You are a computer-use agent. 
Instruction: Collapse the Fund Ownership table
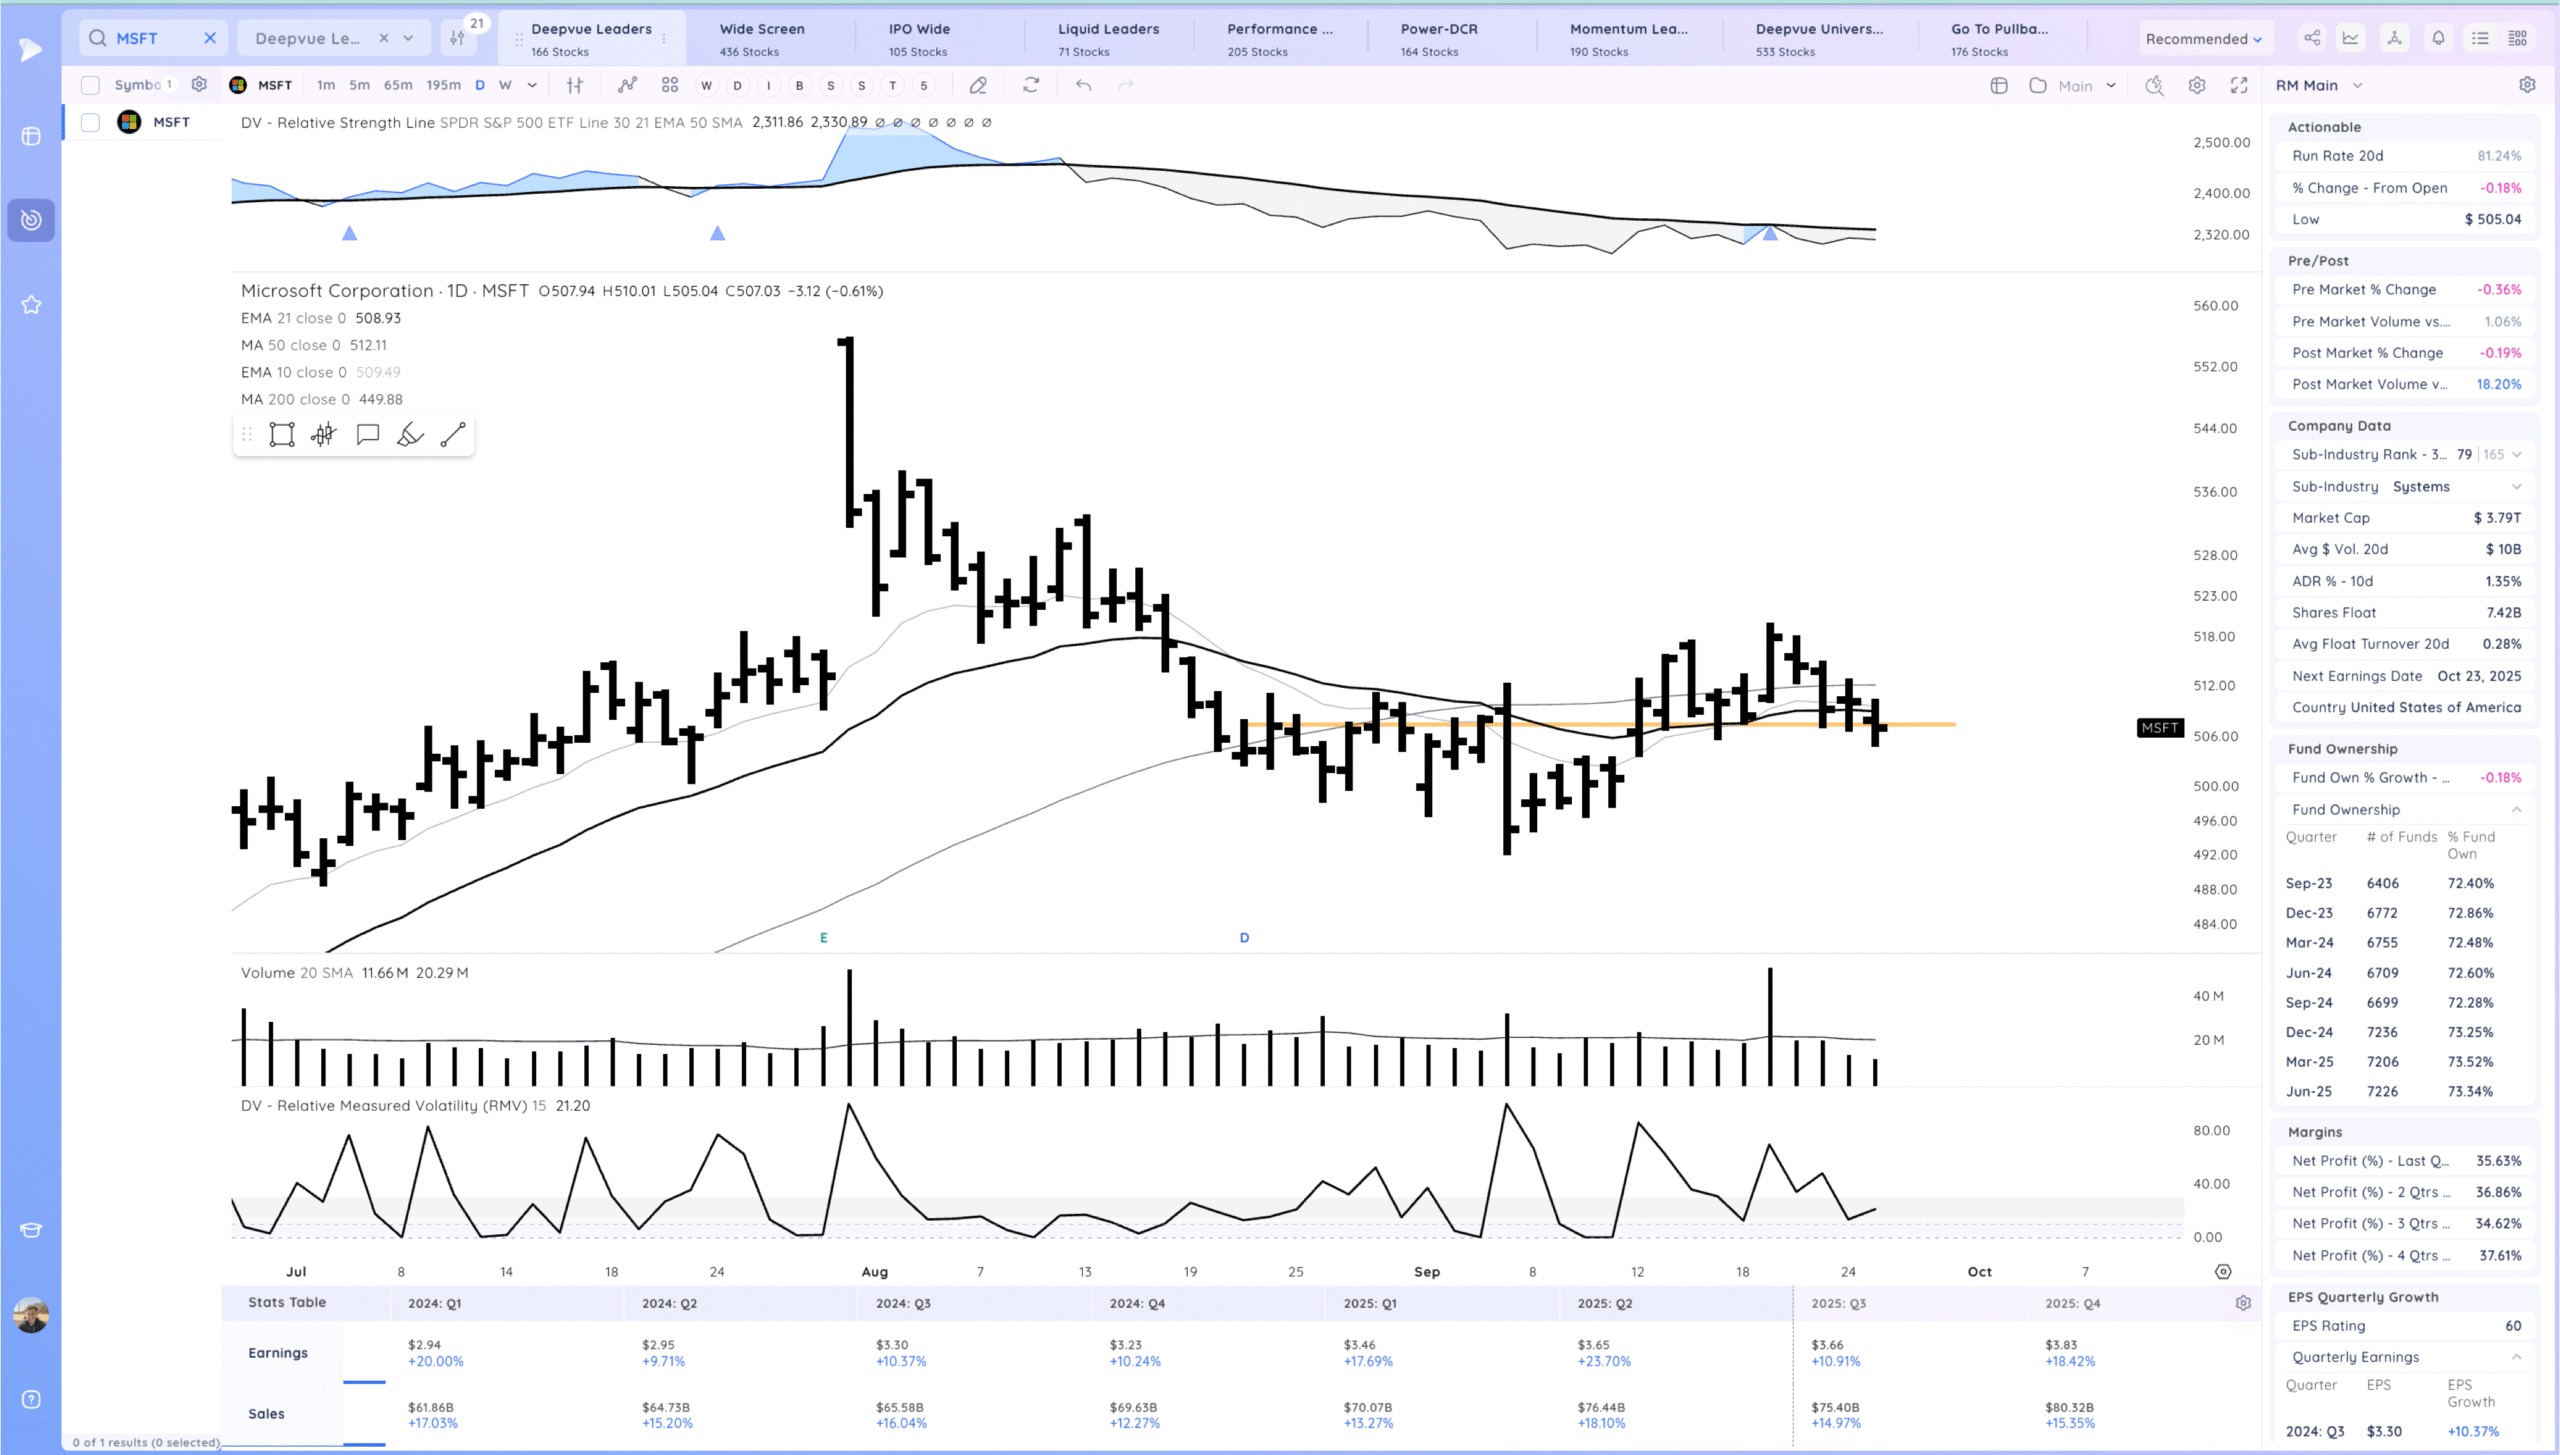(x=2517, y=809)
